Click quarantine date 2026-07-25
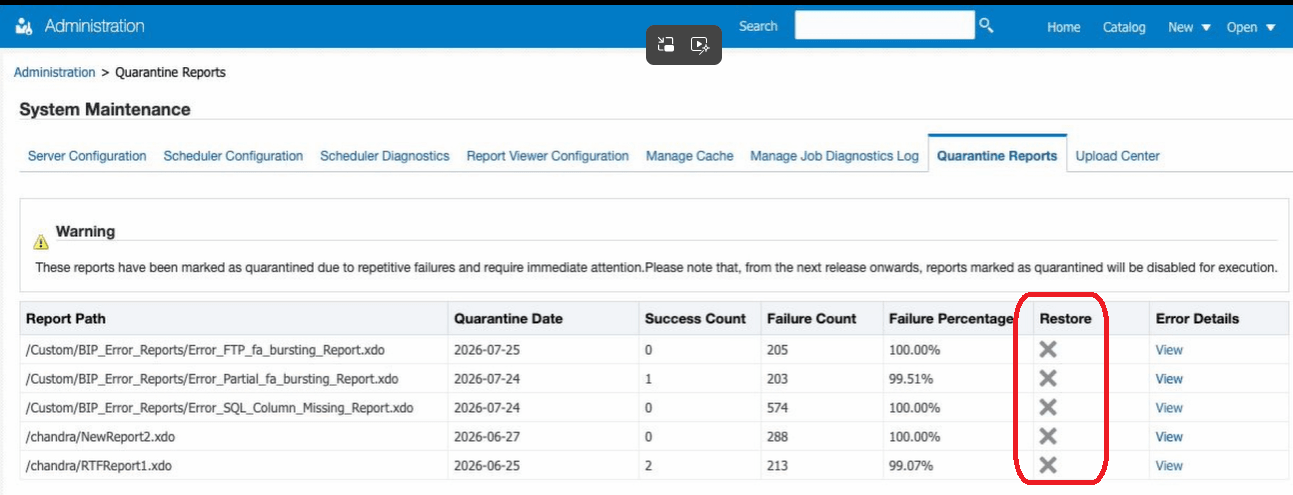The image size is (1293, 495). 487,350
